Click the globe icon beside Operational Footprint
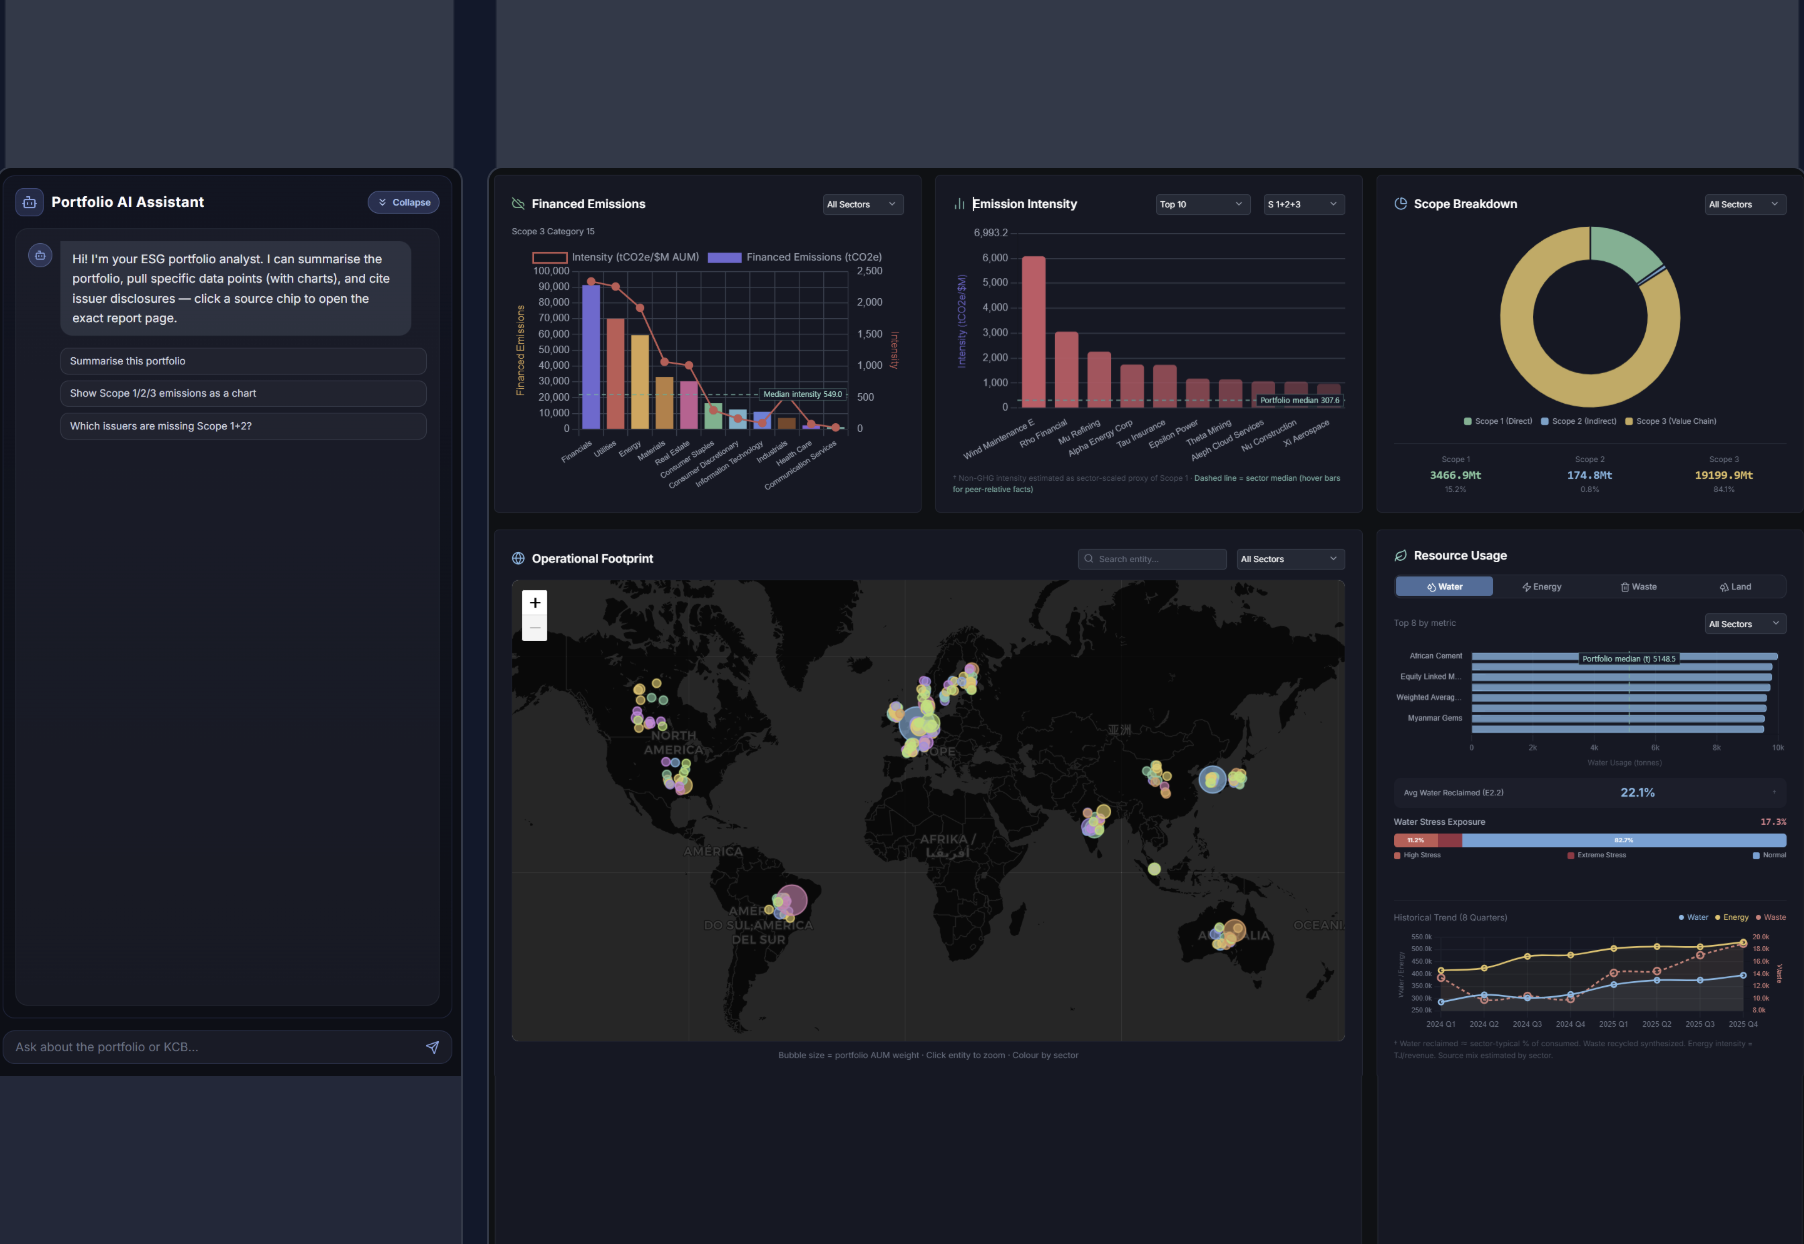Viewport: 1804px width, 1244px height. [x=518, y=559]
